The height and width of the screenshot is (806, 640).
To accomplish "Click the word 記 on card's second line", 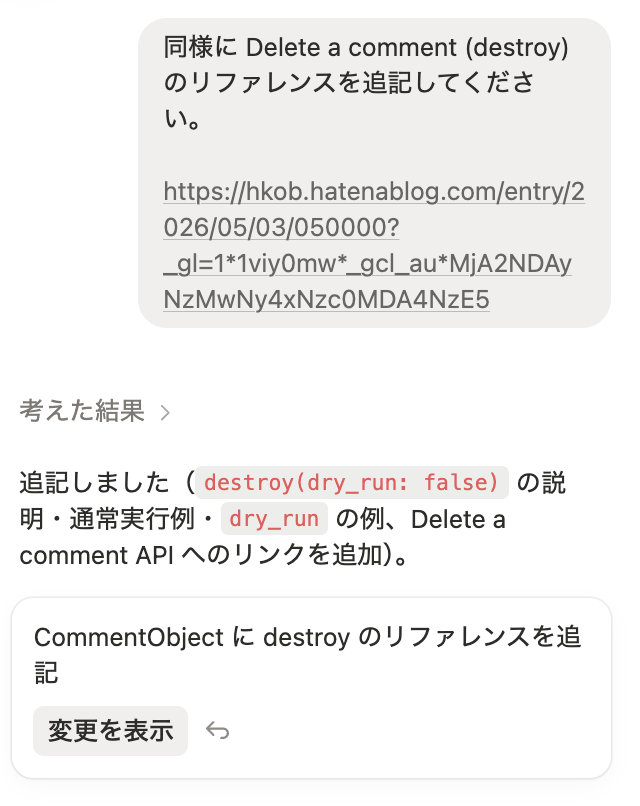I will click(x=46, y=673).
